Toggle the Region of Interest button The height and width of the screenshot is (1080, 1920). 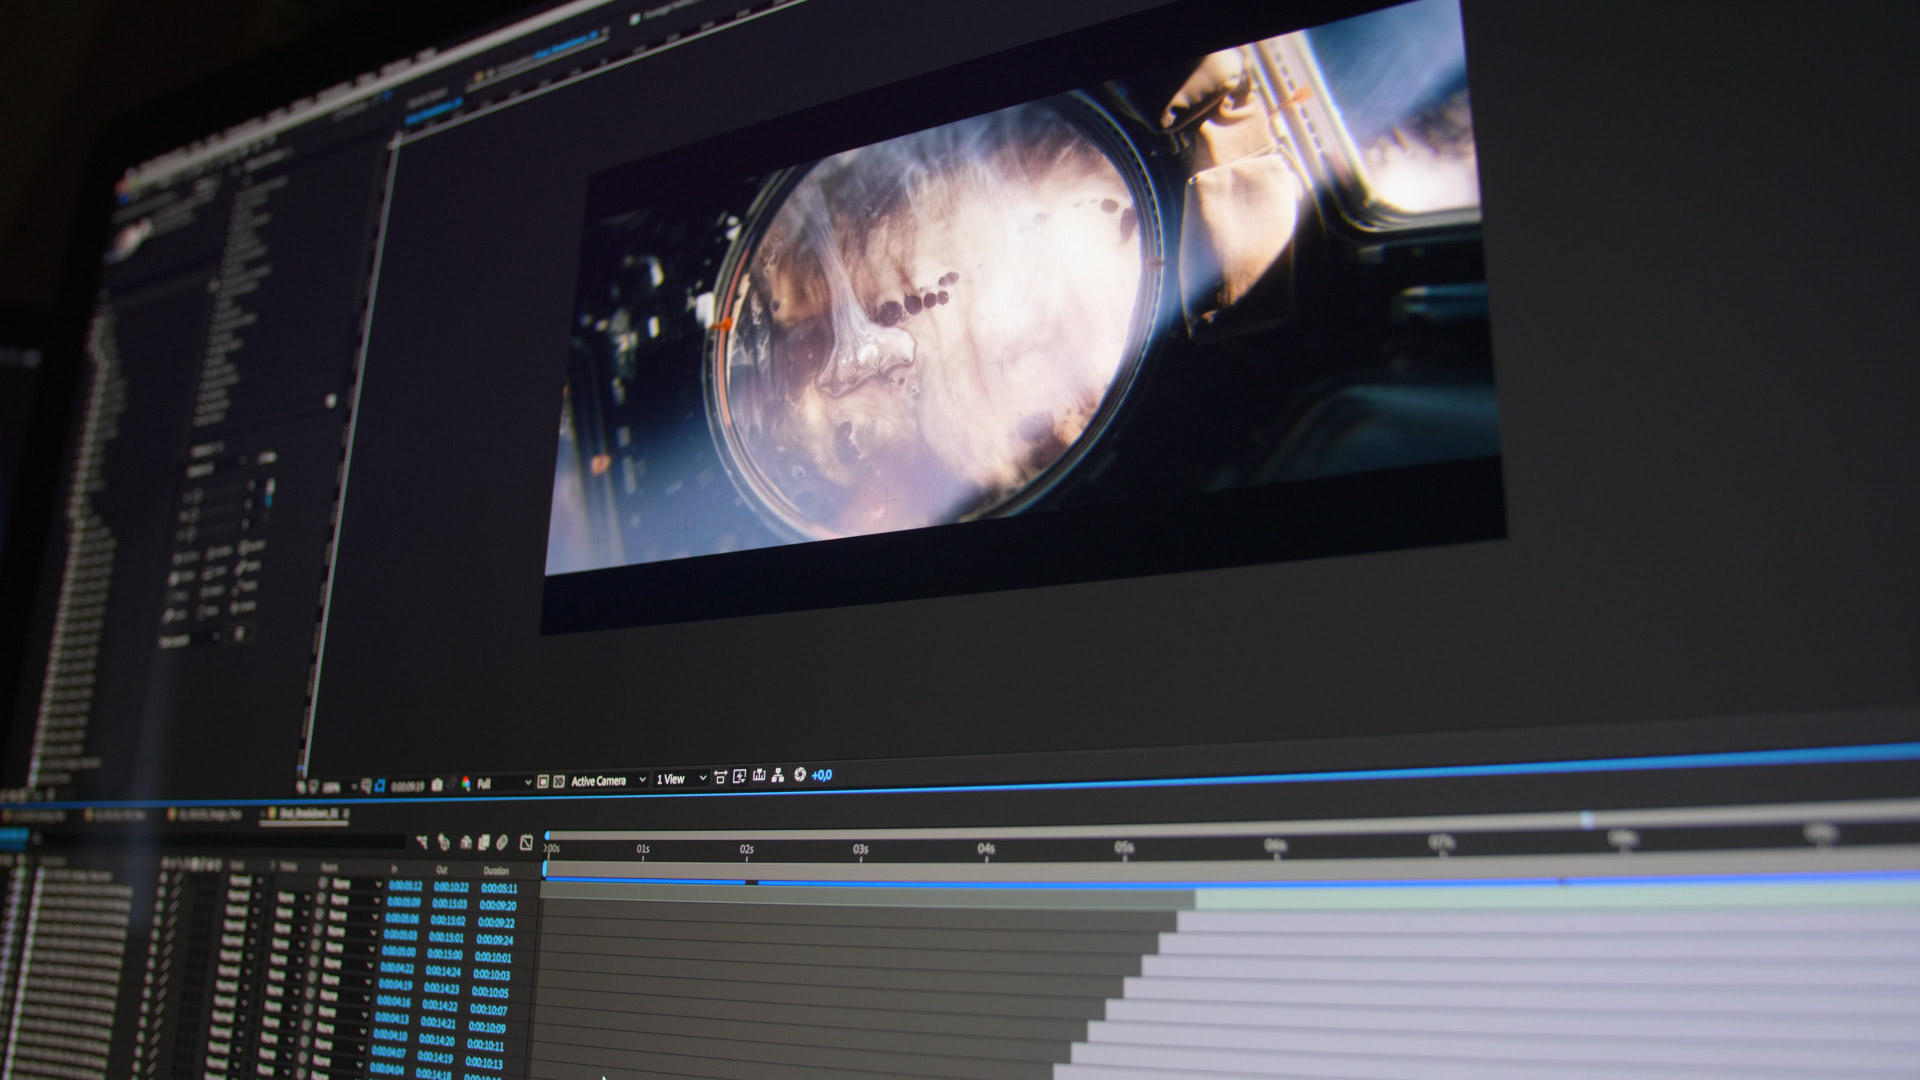coord(542,782)
